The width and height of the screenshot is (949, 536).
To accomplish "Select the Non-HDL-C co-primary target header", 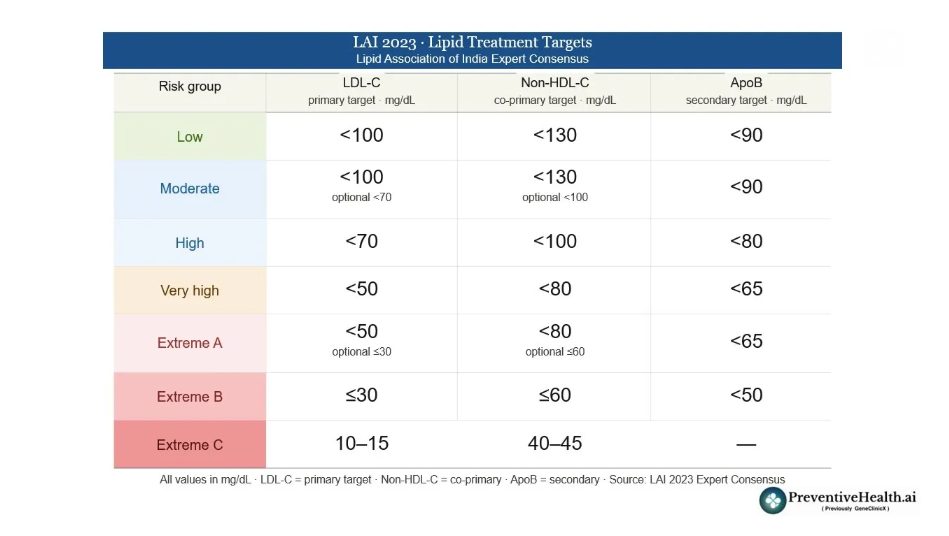I will click(x=555, y=91).
